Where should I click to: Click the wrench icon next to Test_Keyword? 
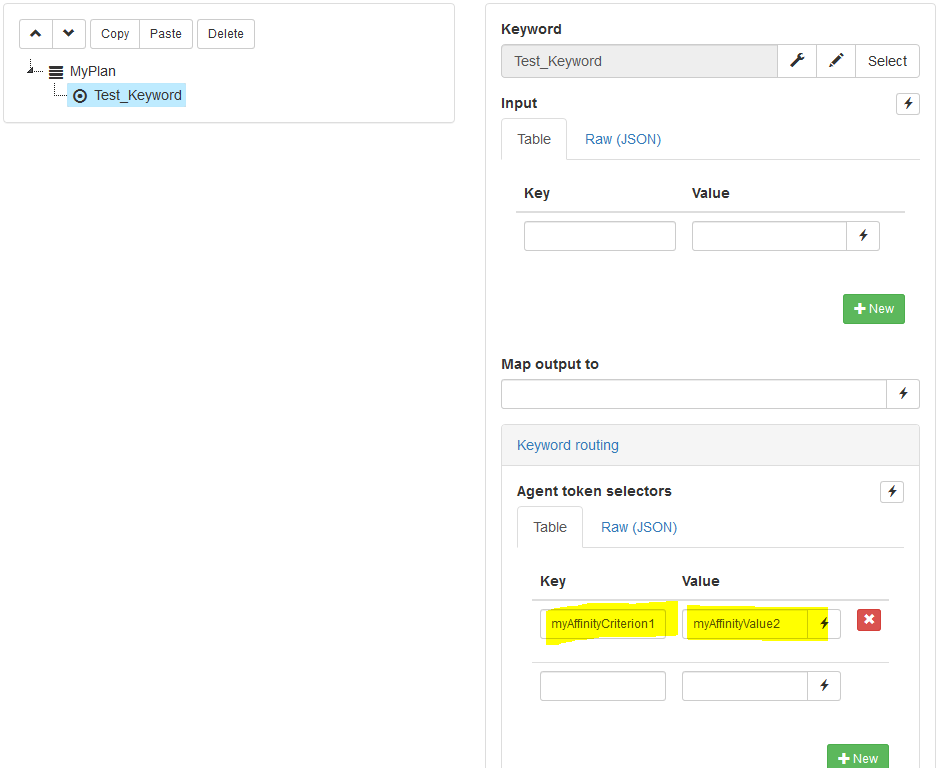pyautogui.click(x=797, y=61)
